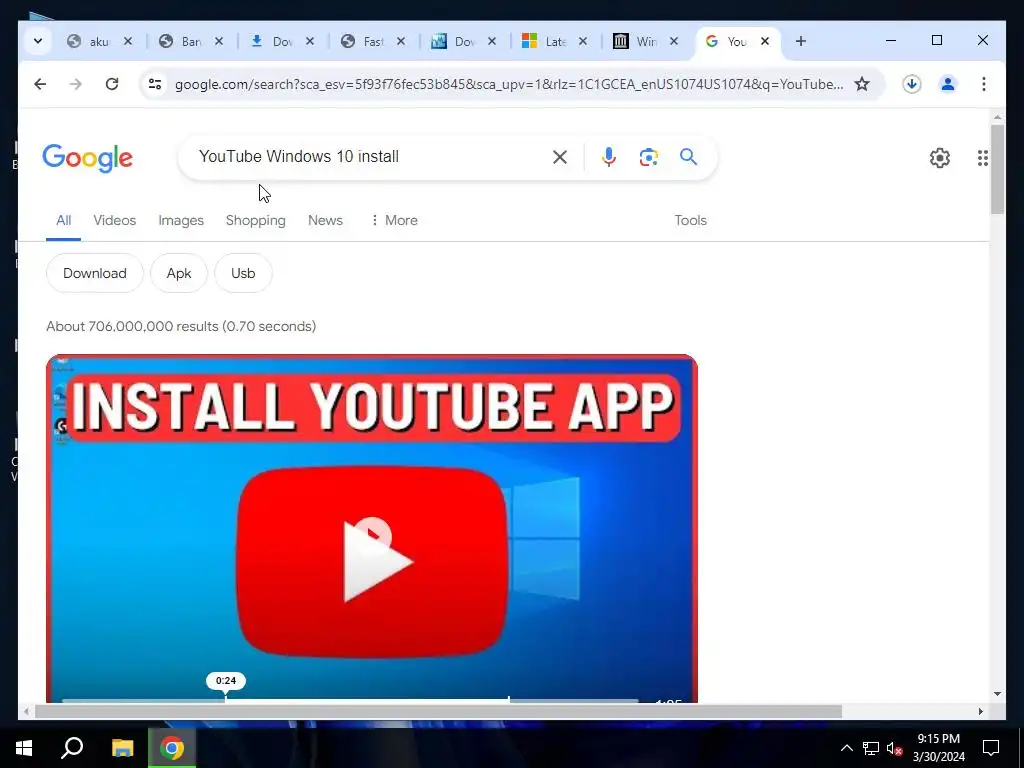Image resolution: width=1024 pixels, height=768 pixels.
Task: Close the 'Fast' tab
Action: pyautogui.click(x=401, y=41)
